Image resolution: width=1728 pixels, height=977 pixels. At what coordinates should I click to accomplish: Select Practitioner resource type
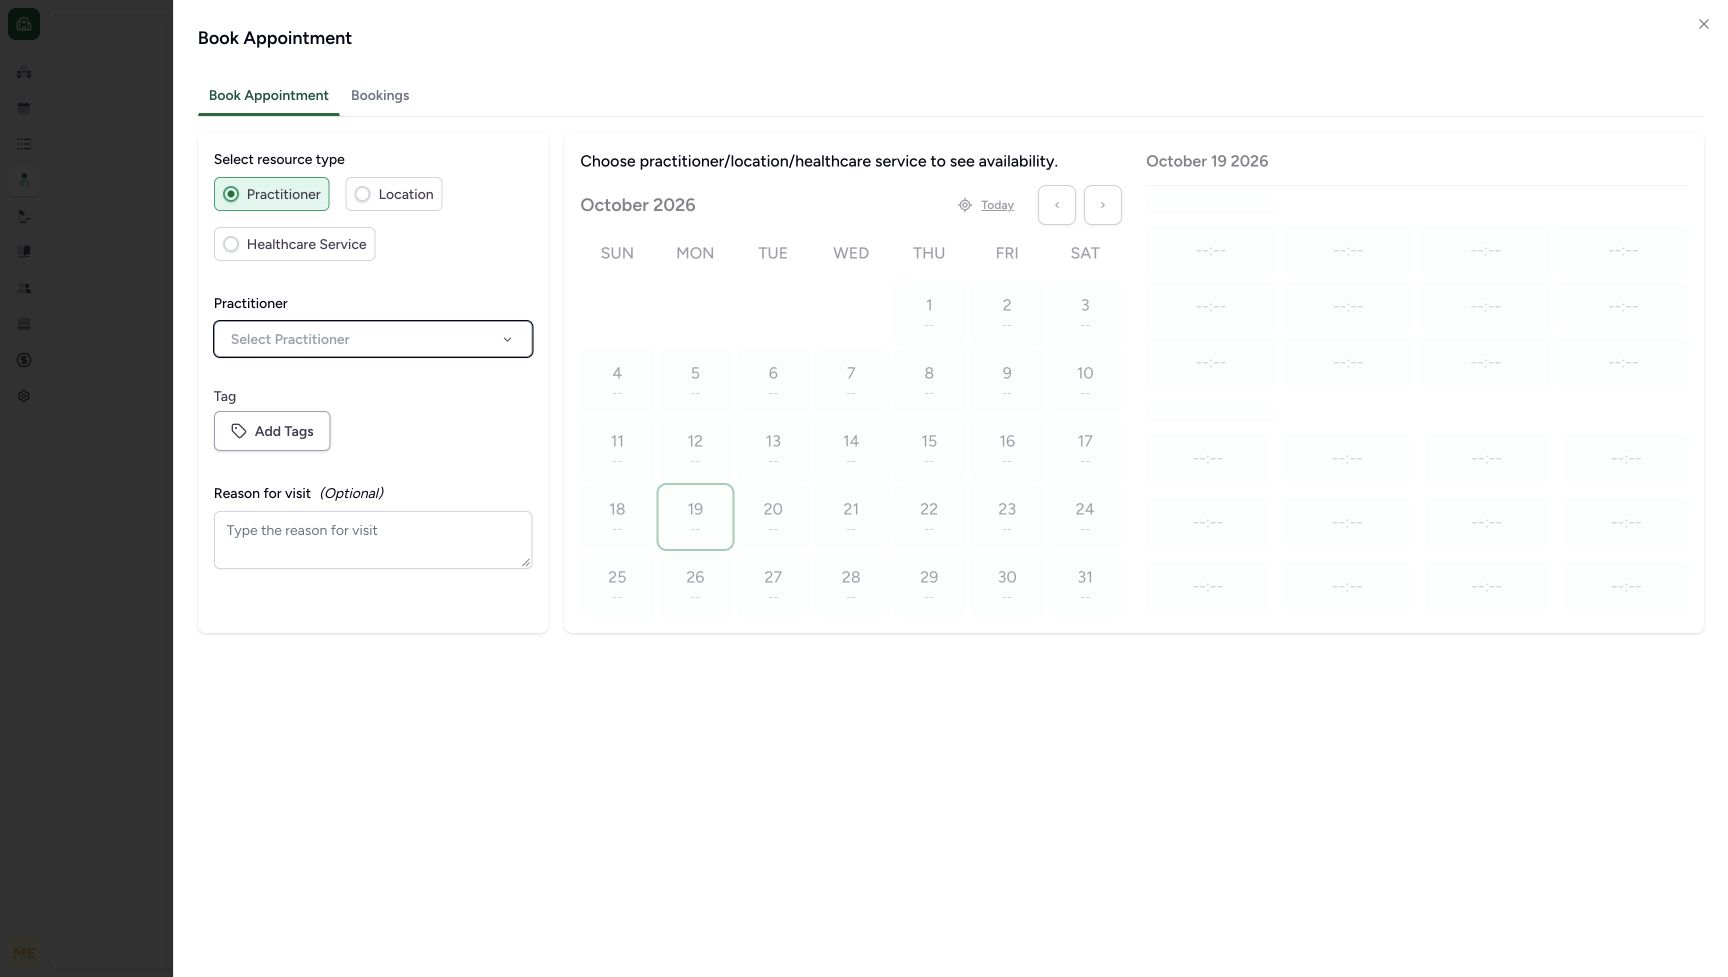(272, 194)
